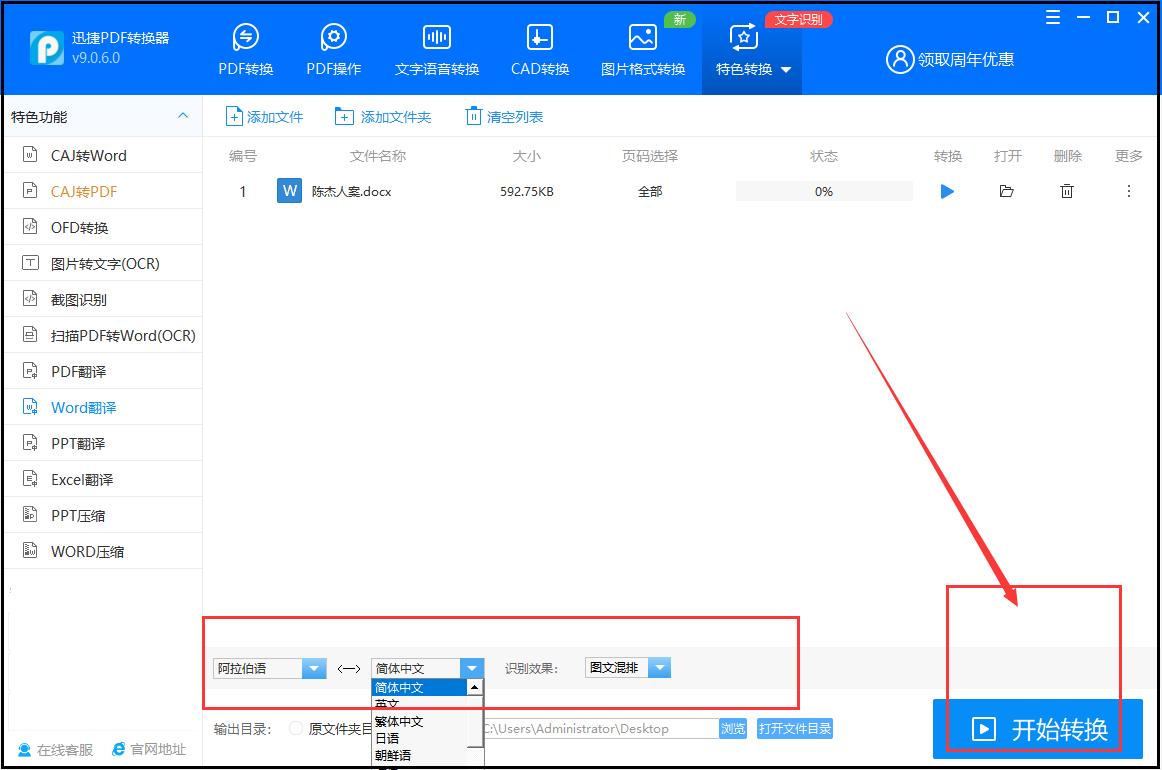Open the 阿拉伯语 source language dropdown
Image resolution: width=1162 pixels, height=770 pixels.
pyautogui.click(x=314, y=667)
